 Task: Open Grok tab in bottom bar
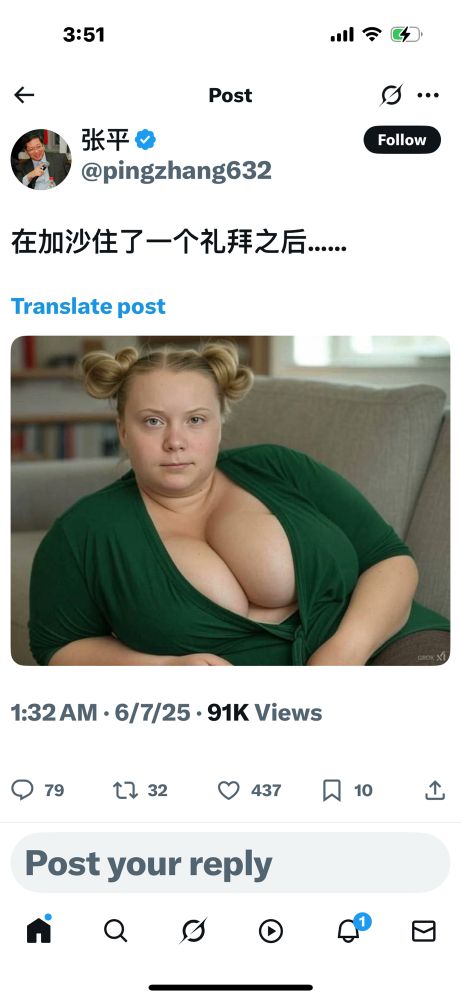pyautogui.click(x=193, y=931)
